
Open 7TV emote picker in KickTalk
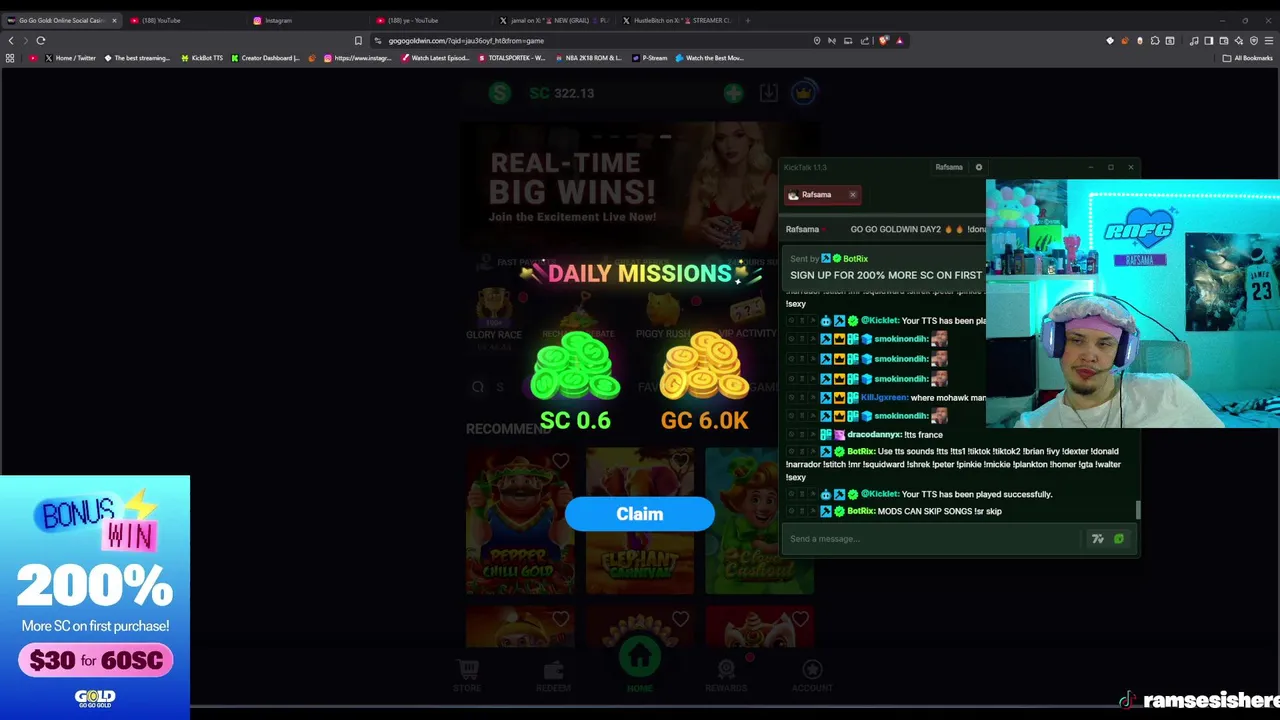click(1098, 539)
